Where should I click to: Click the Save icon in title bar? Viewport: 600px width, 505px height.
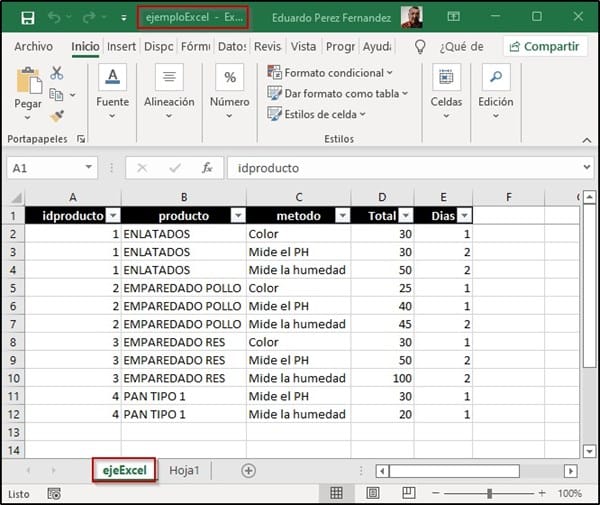coord(27,17)
